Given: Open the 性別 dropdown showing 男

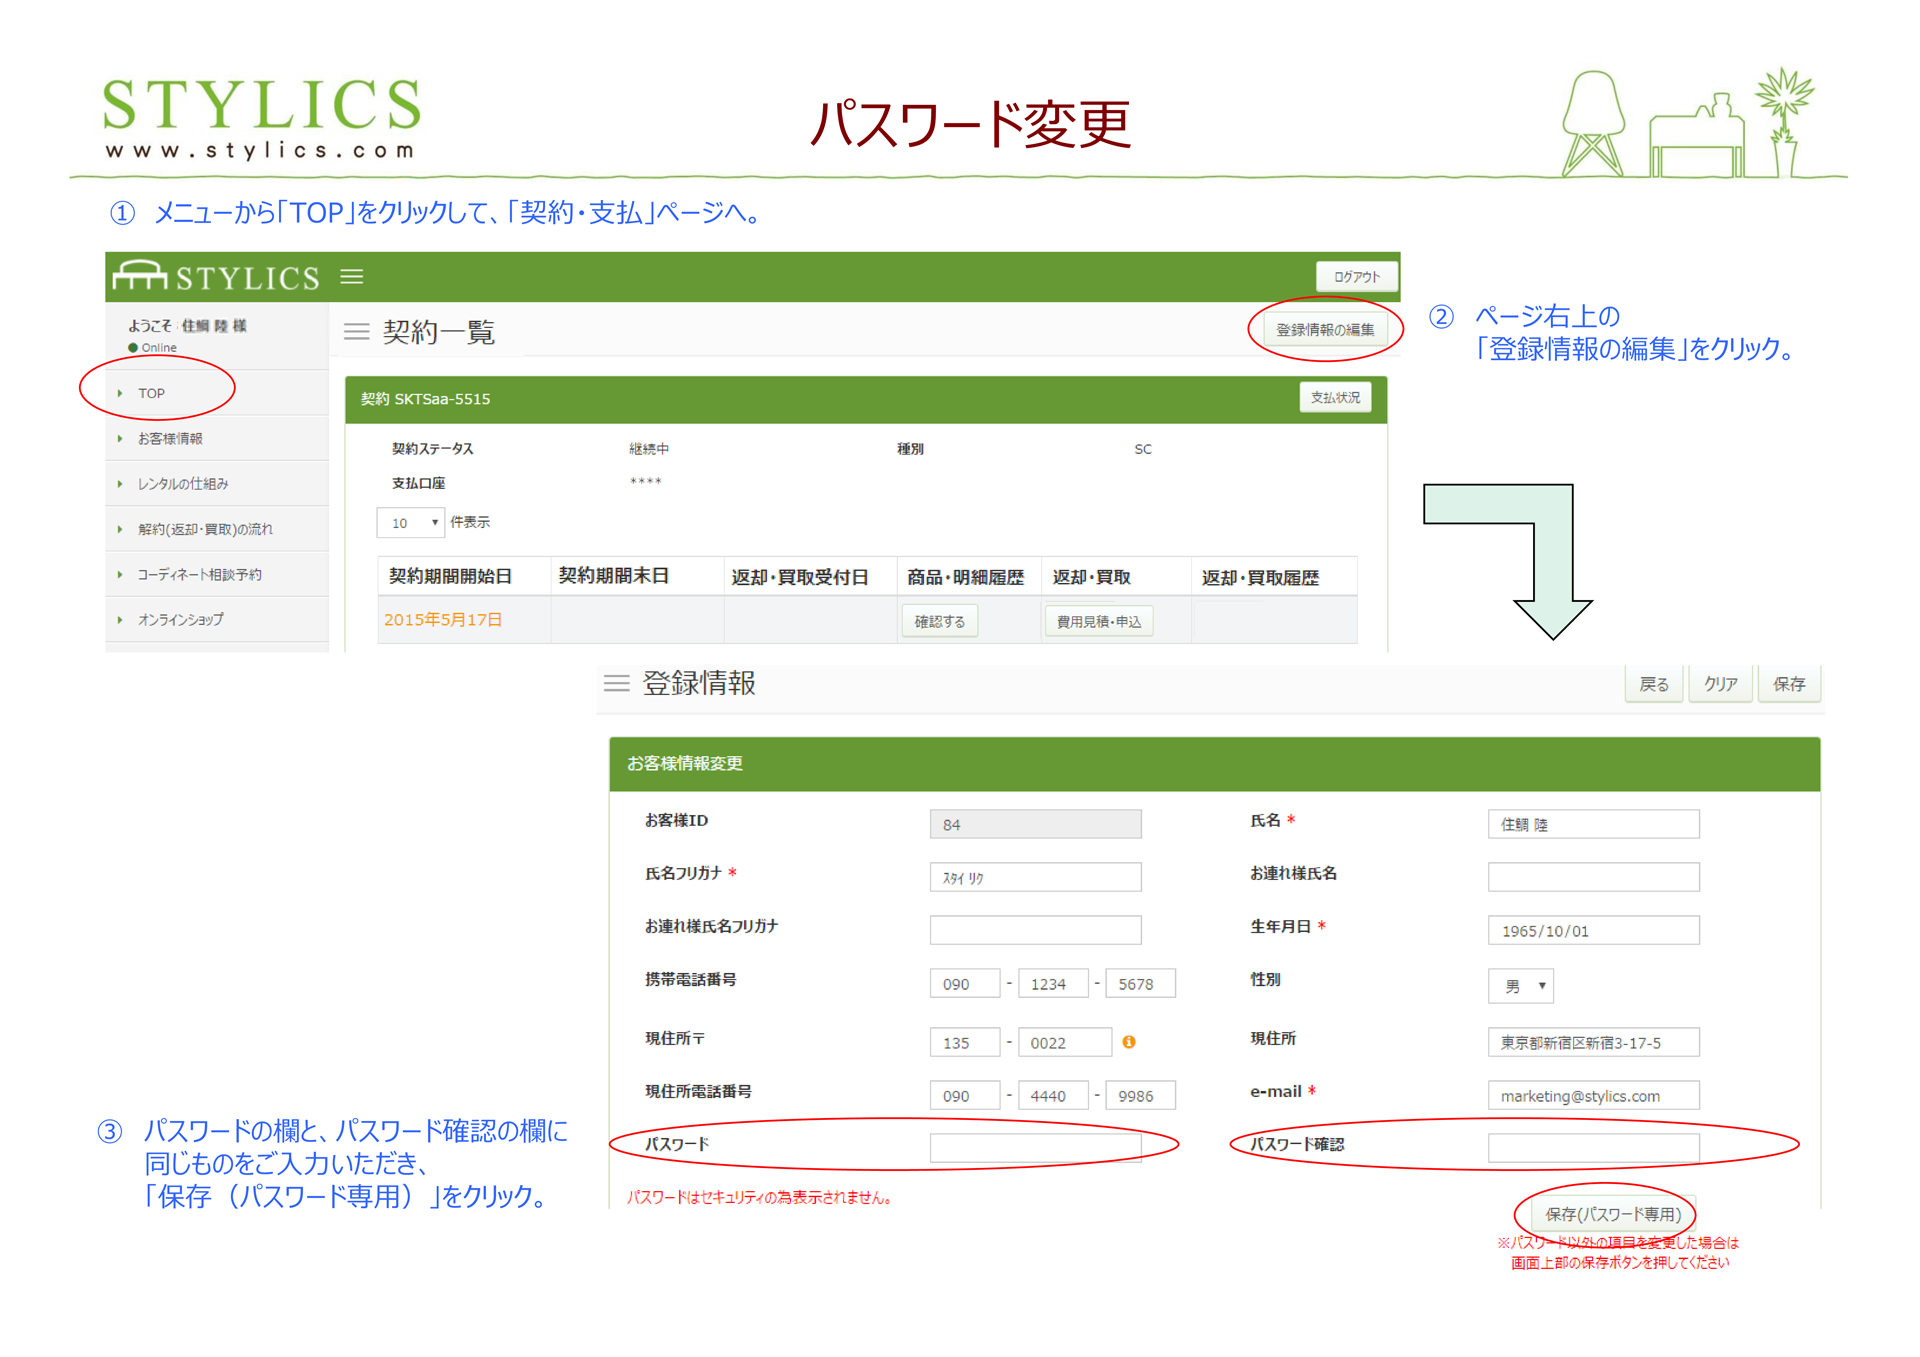Looking at the screenshot, I should tap(1520, 986).
